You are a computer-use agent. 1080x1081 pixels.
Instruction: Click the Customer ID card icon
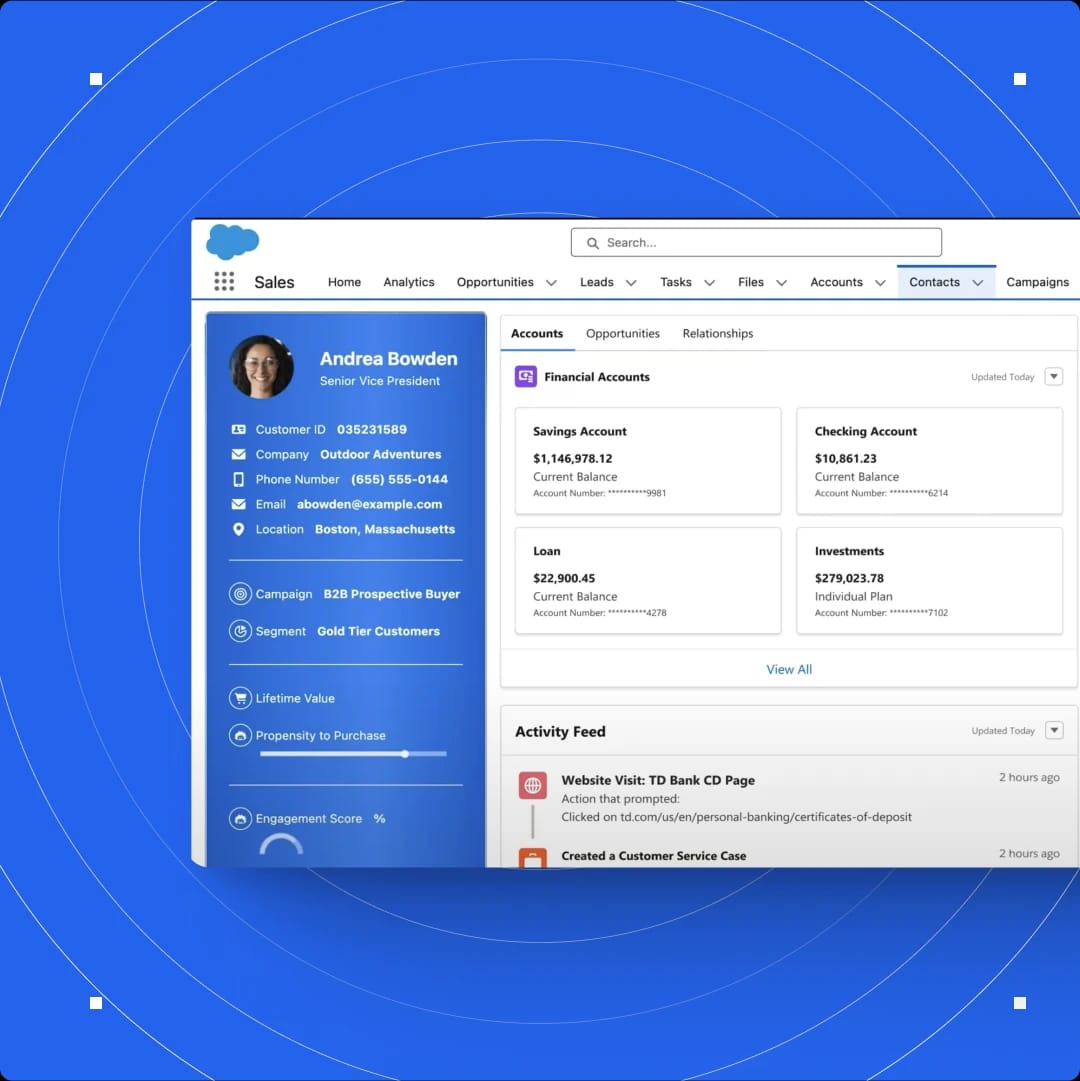241,429
